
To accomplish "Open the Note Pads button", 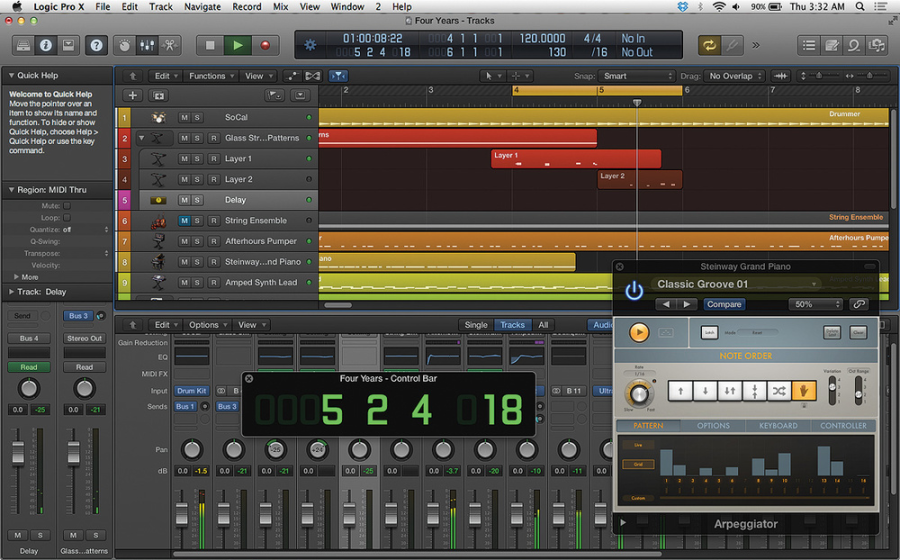I will coord(832,45).
